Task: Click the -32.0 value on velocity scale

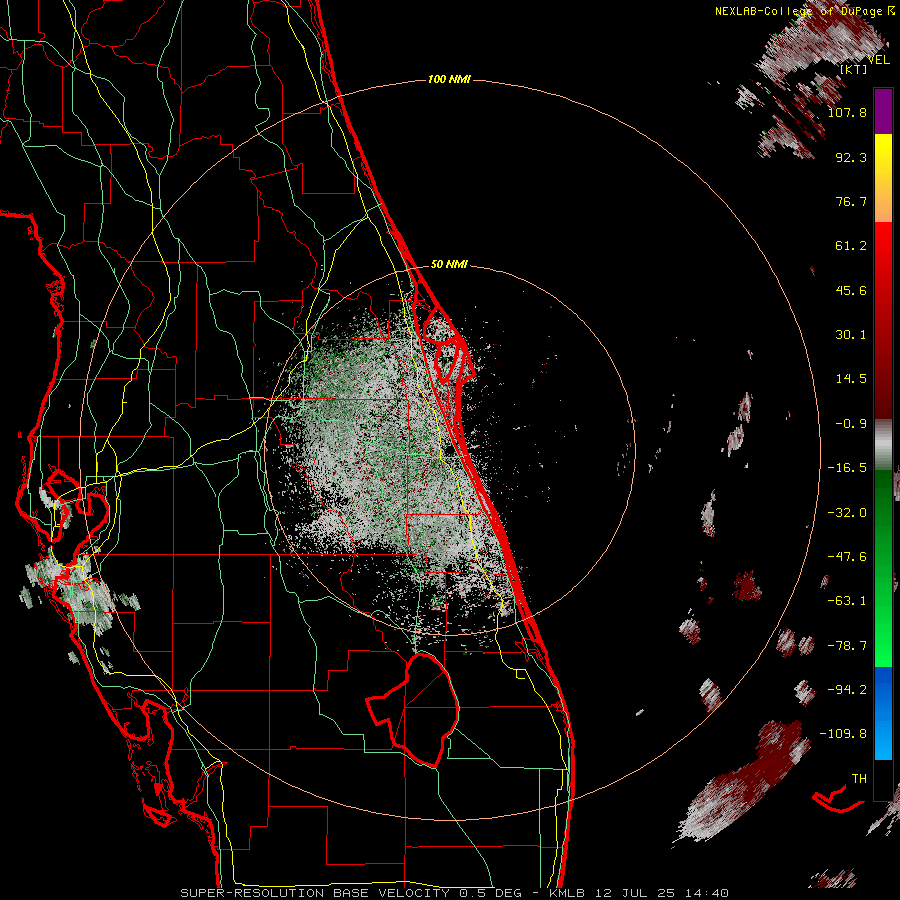Action: 847,513
